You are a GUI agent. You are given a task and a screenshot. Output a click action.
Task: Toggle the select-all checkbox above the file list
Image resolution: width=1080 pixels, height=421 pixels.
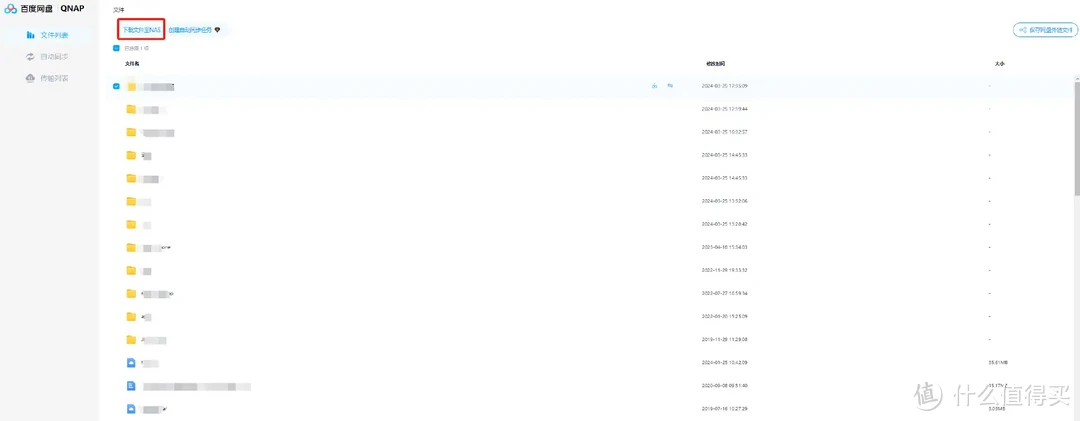point(116,48)
